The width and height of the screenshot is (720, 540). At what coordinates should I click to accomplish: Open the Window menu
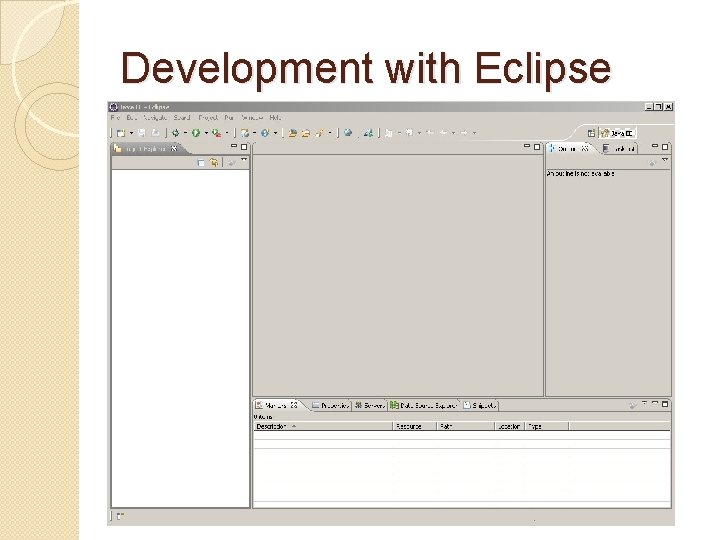click(252, 118)
